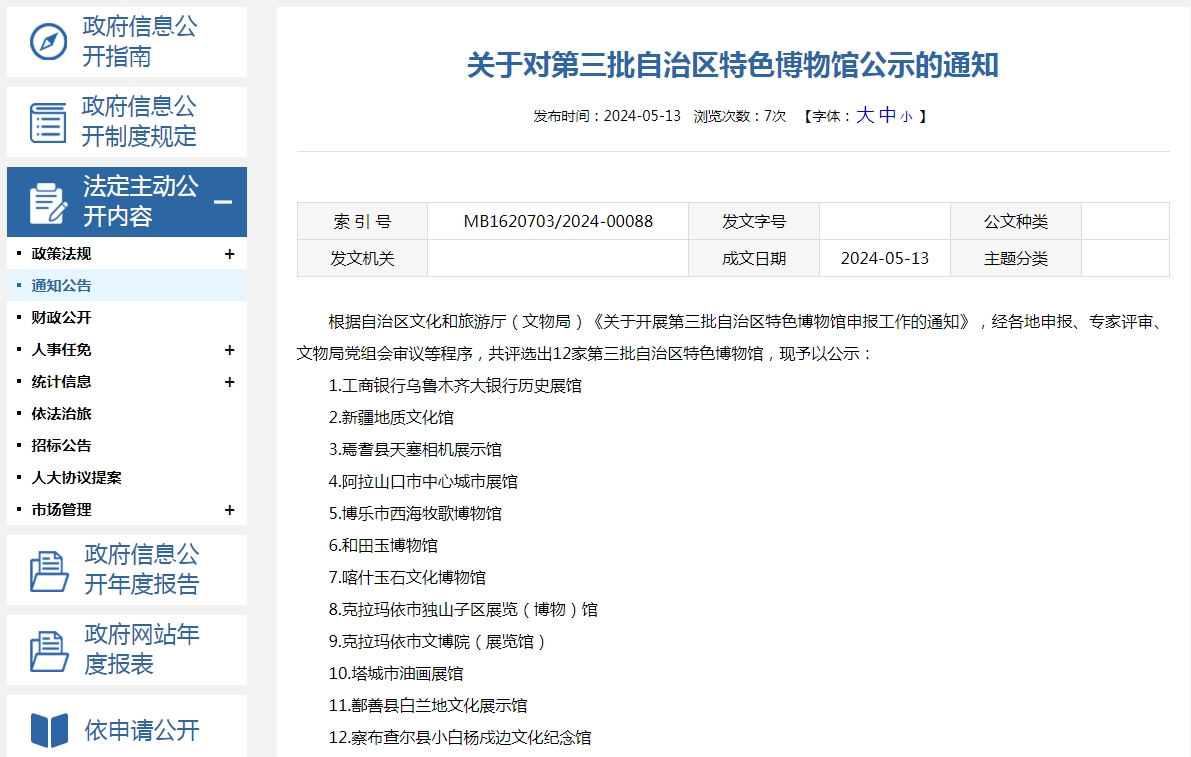Click index number MB1620703/2024-00088
This screenshot has height=757, width=1191.
pos(558,221)
